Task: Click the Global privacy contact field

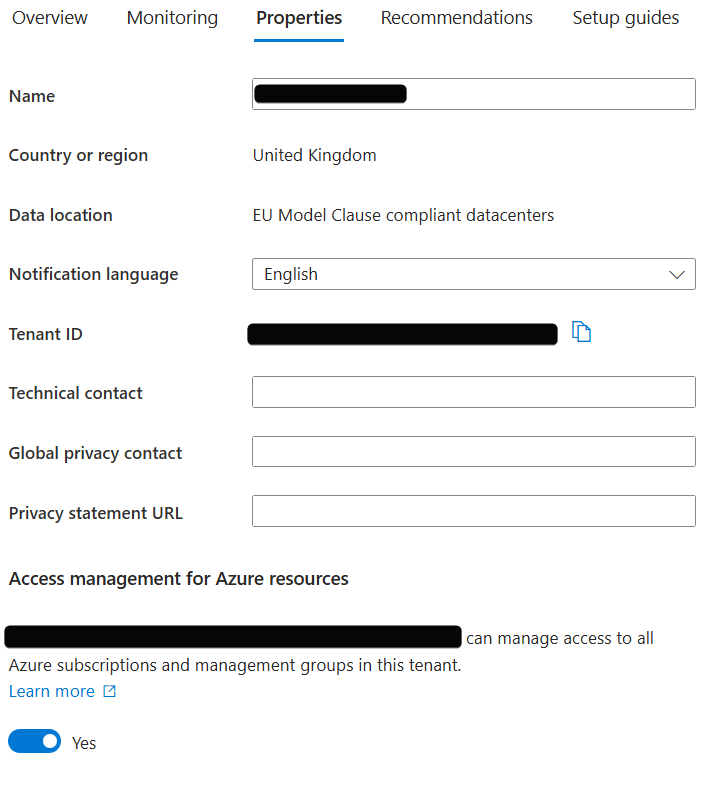Action: pos(473,452)
